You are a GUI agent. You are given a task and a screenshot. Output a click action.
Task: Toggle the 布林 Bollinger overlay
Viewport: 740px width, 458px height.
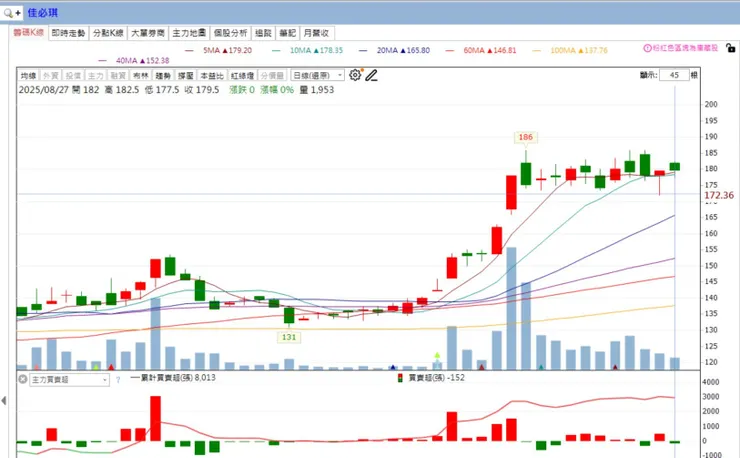pyautogui.click(x=141, y=76)
